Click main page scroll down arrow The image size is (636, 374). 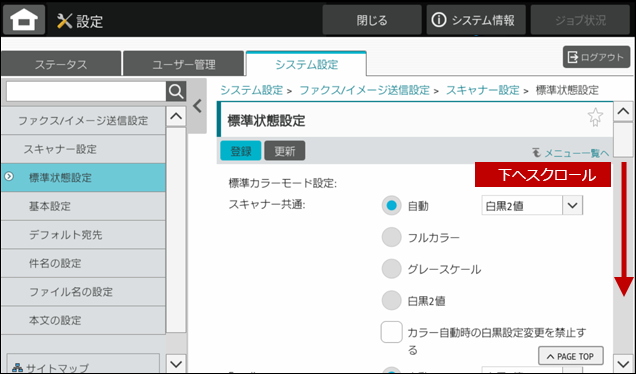[623, 363]
